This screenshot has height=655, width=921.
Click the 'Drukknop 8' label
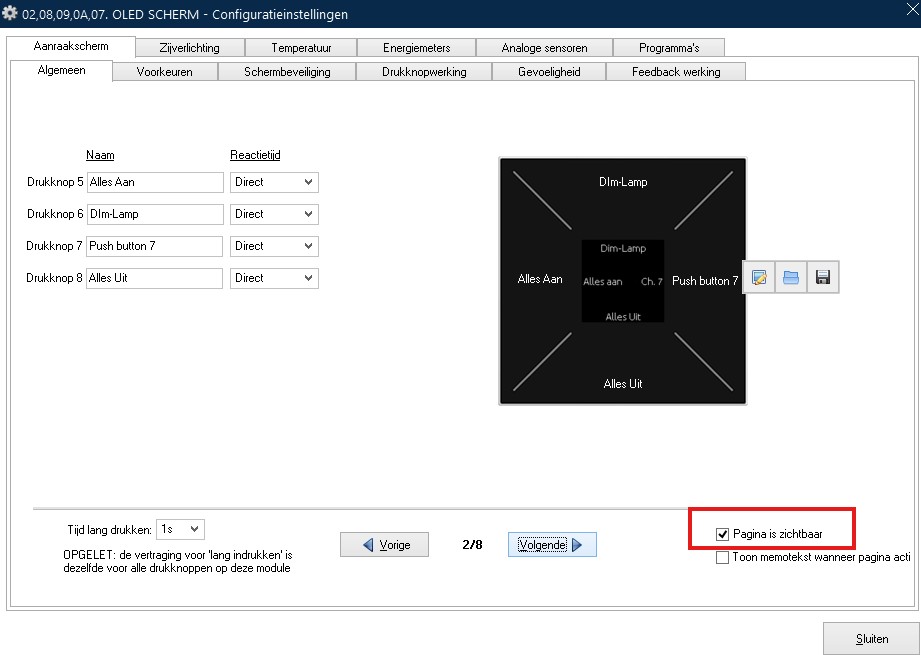54,278
